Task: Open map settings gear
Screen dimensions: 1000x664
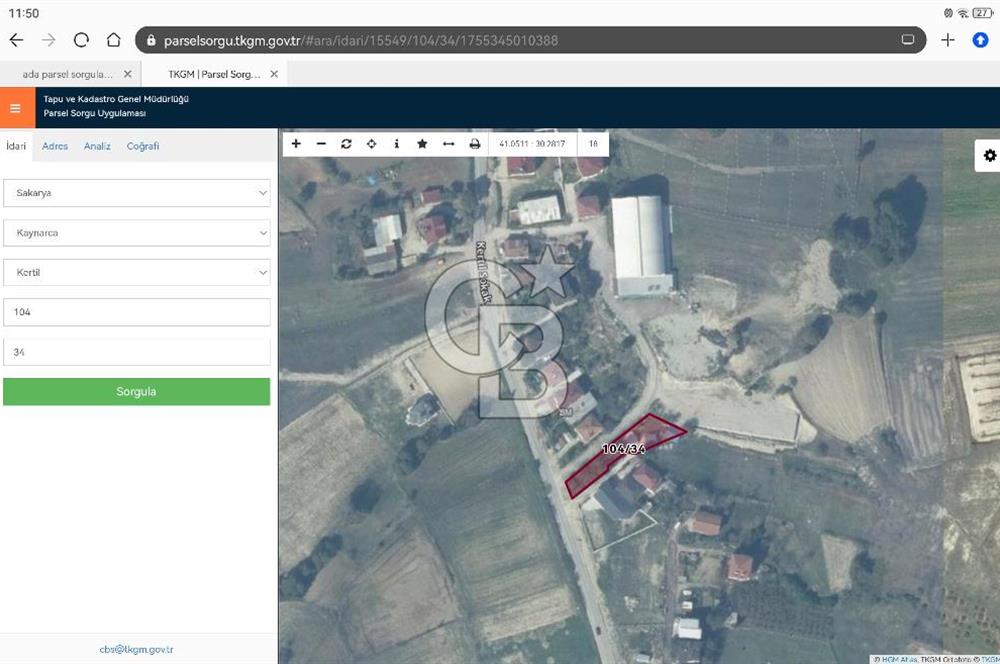Action: click(989, 156)
